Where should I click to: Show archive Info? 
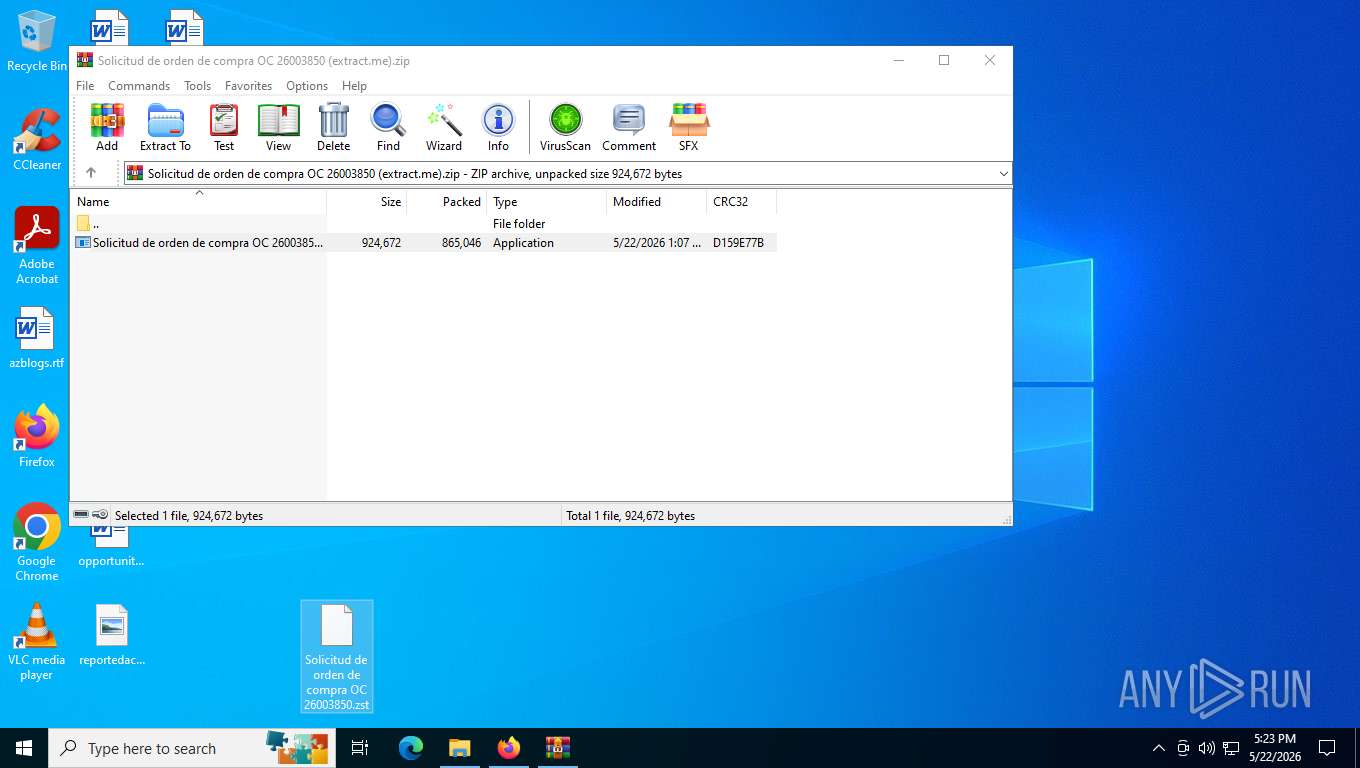[x=498, y=127]
